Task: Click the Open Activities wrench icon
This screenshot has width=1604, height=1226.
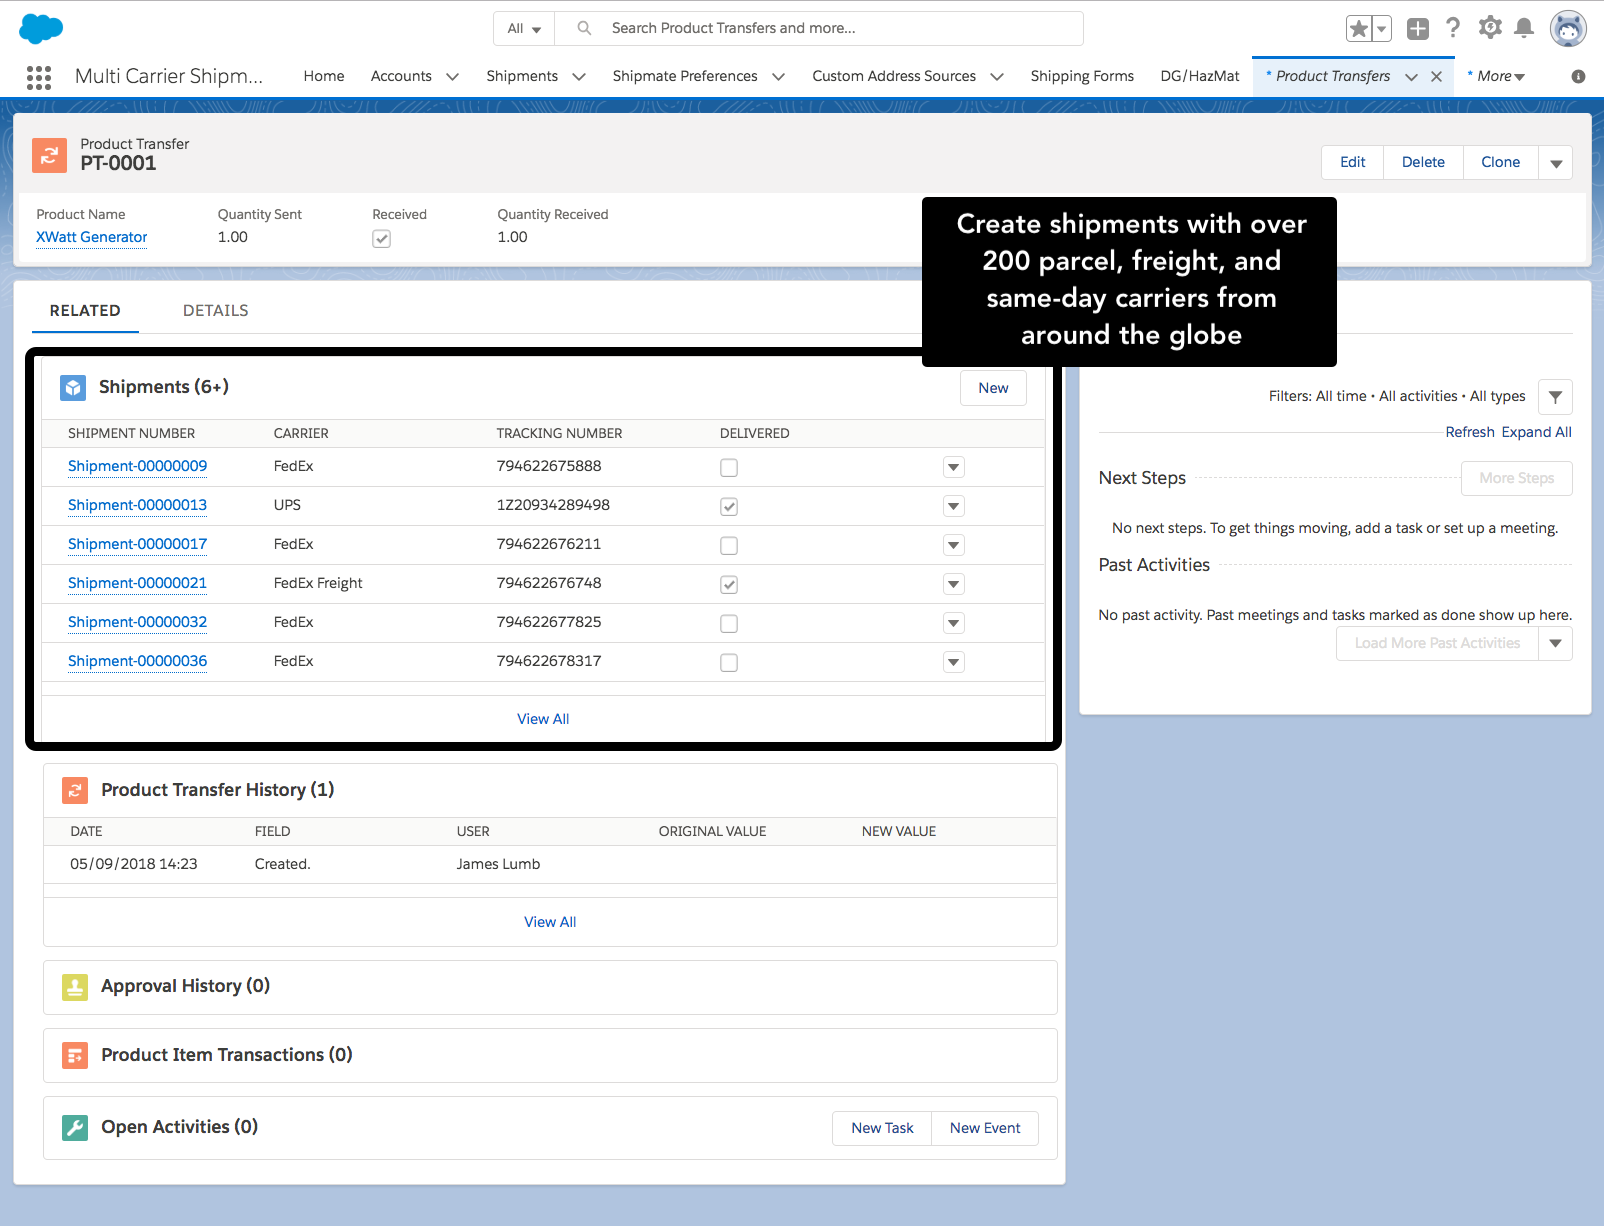Action: [x=74, y=1127]
